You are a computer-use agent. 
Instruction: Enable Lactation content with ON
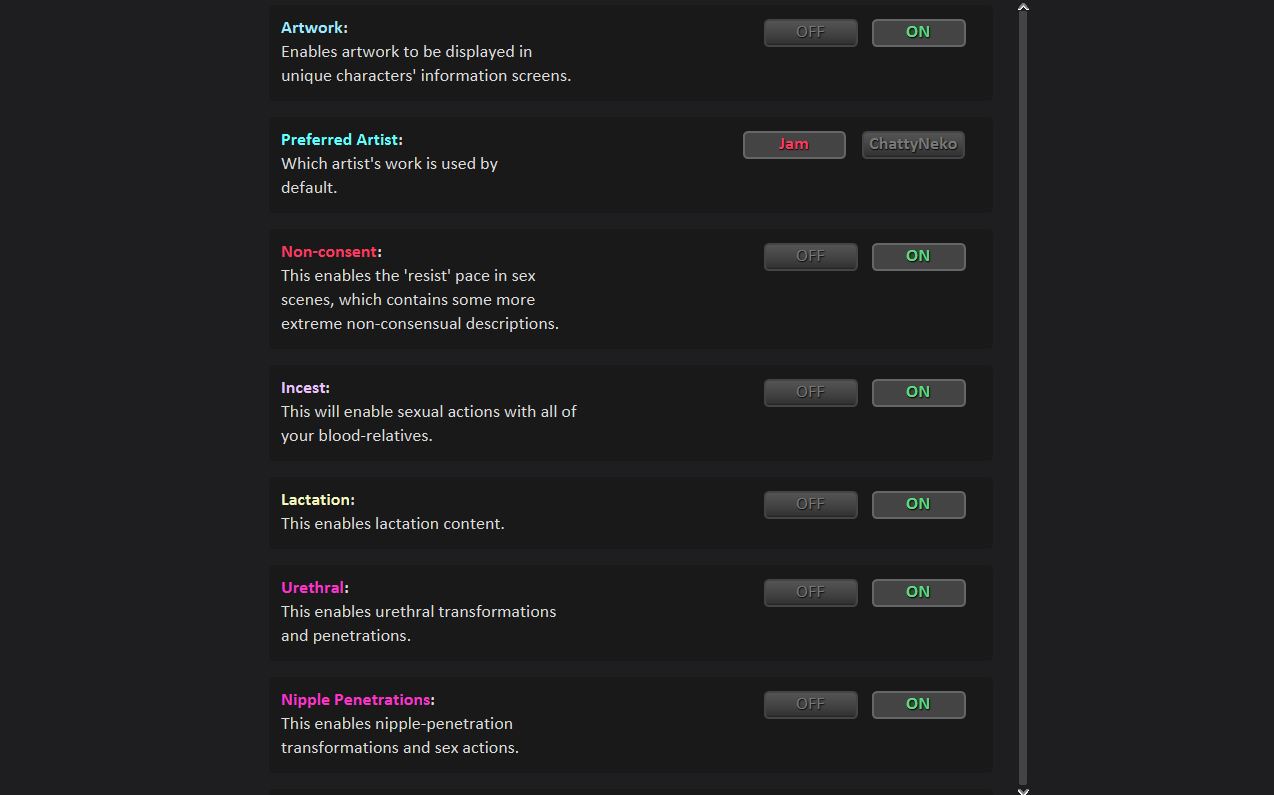tap(918, 504)
